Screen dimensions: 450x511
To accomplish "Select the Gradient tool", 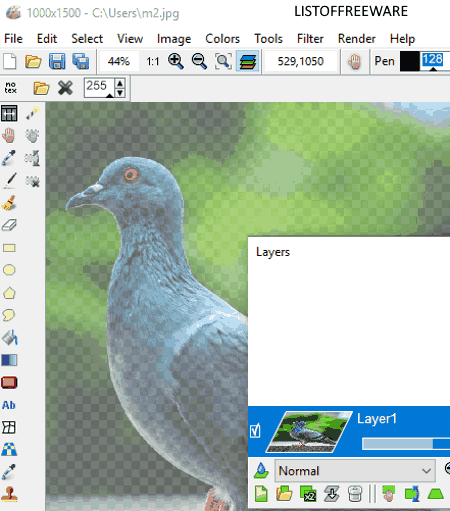I will [9, 360].
